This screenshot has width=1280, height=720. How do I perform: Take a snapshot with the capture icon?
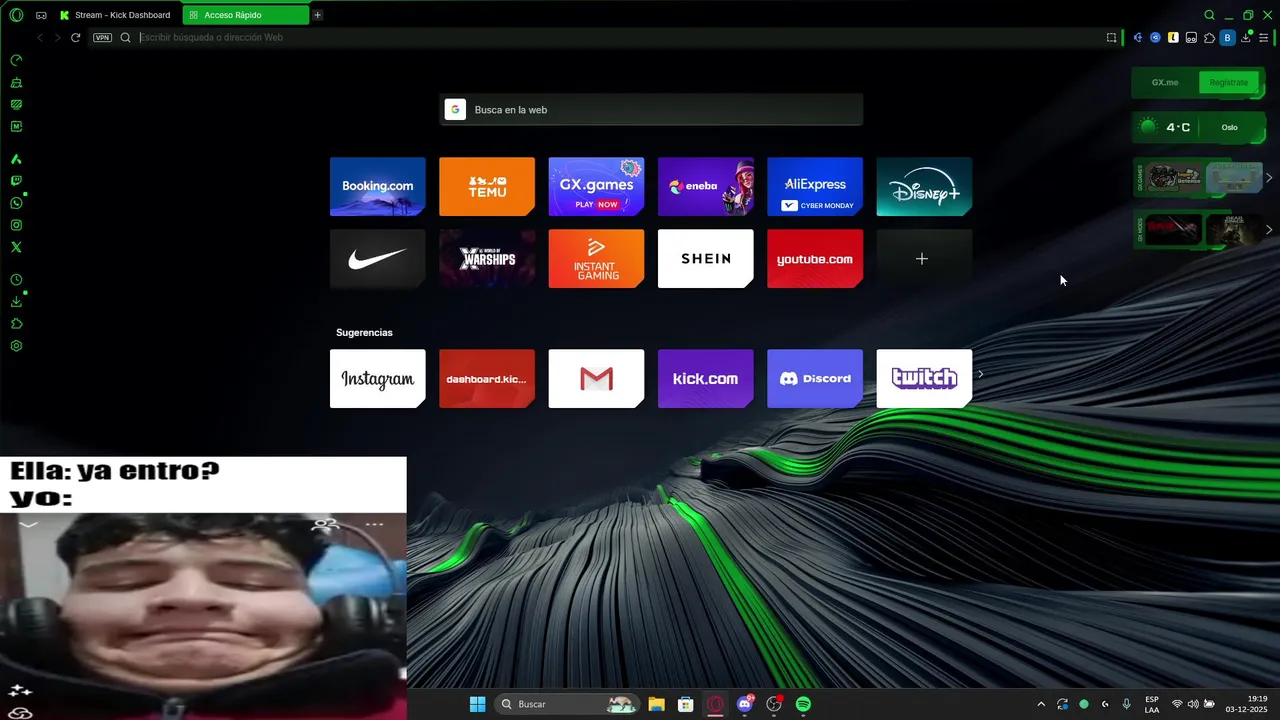coord(1111,37)
